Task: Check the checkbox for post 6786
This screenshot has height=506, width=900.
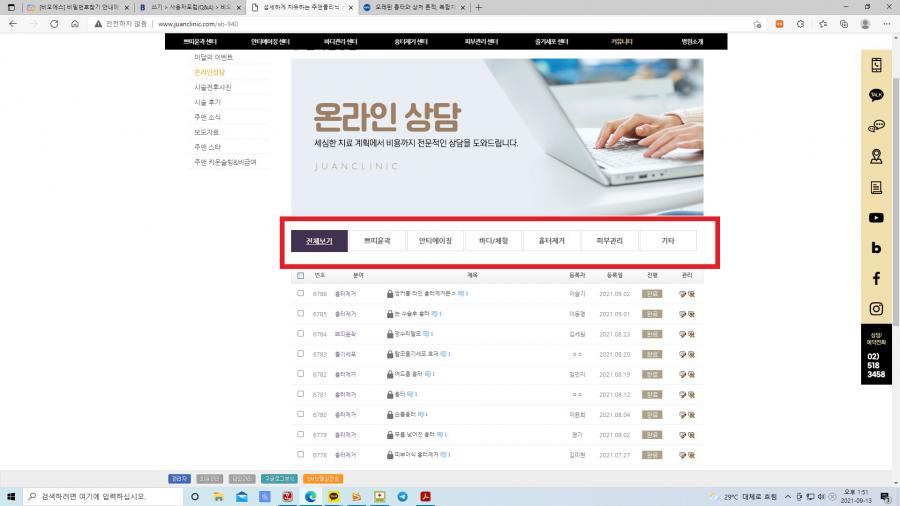Action: point(300,293)
